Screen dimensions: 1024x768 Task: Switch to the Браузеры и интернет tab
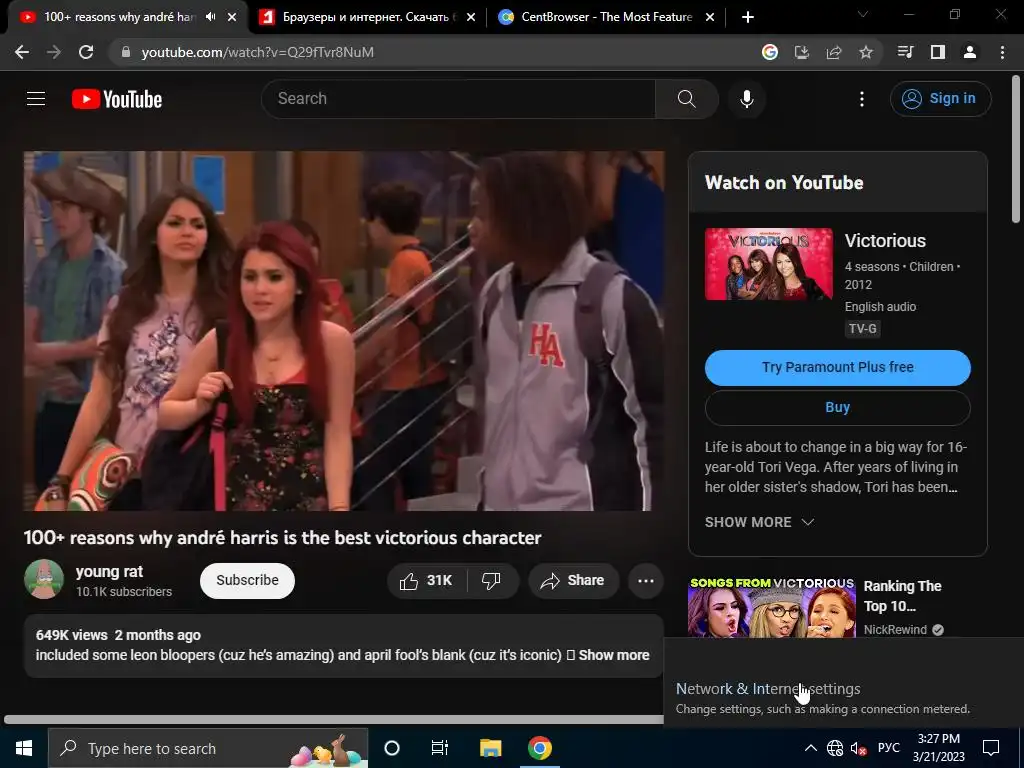[x=366, y=17]
